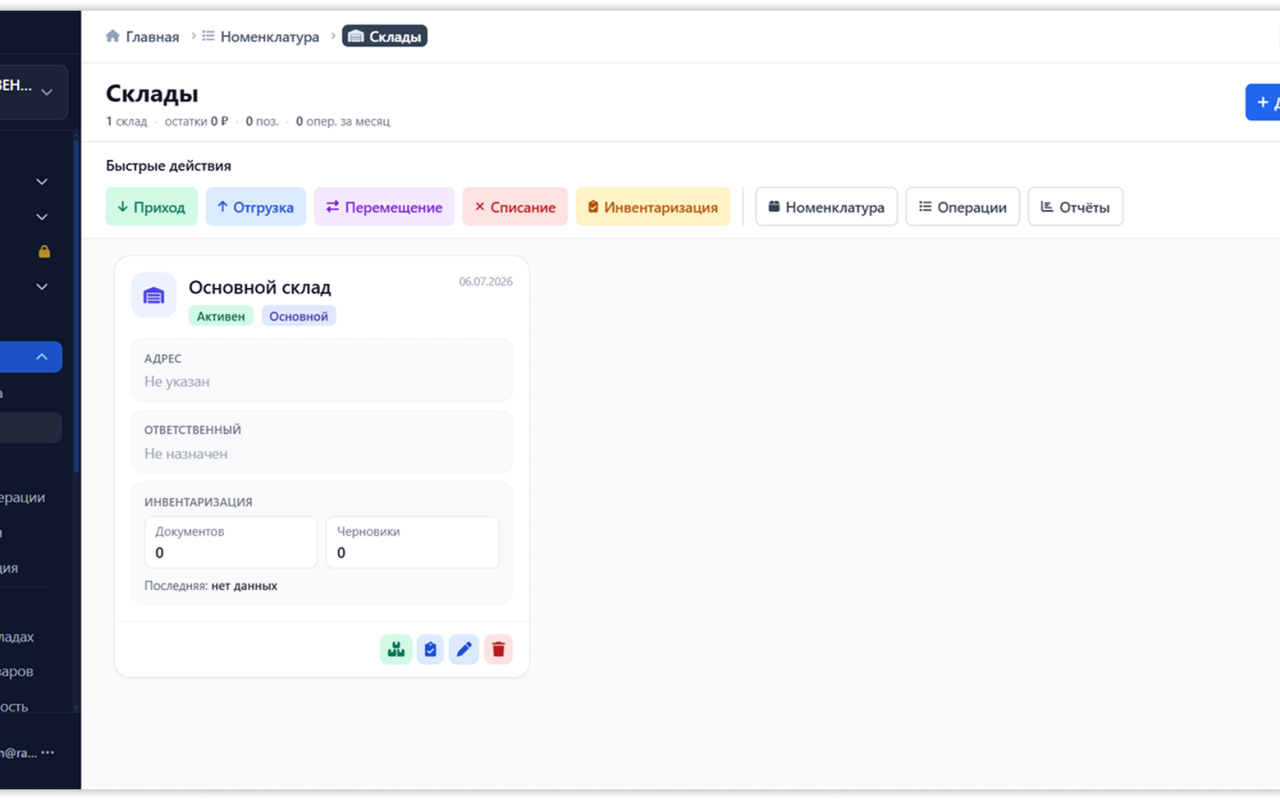Expand the first collapsed sidebar section chevron
Viewport: 1280px width, 800px height.
pos(42,182)
